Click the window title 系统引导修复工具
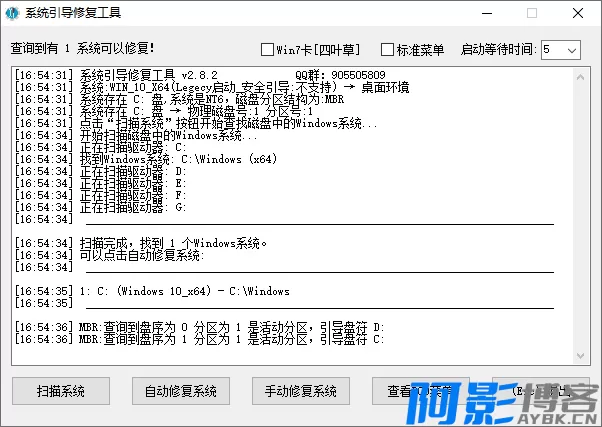 pyautogui.click(x=73, y=13)
